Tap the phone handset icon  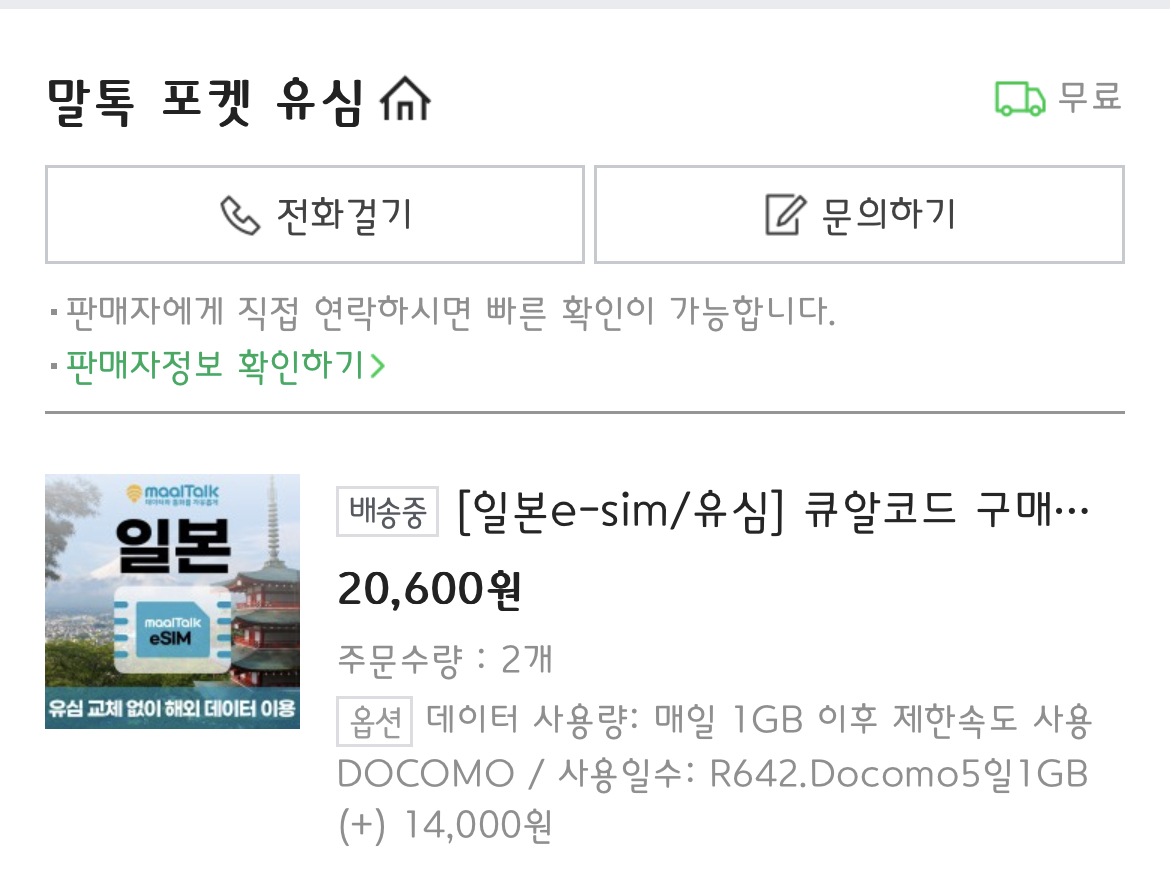tap(240, 216)
